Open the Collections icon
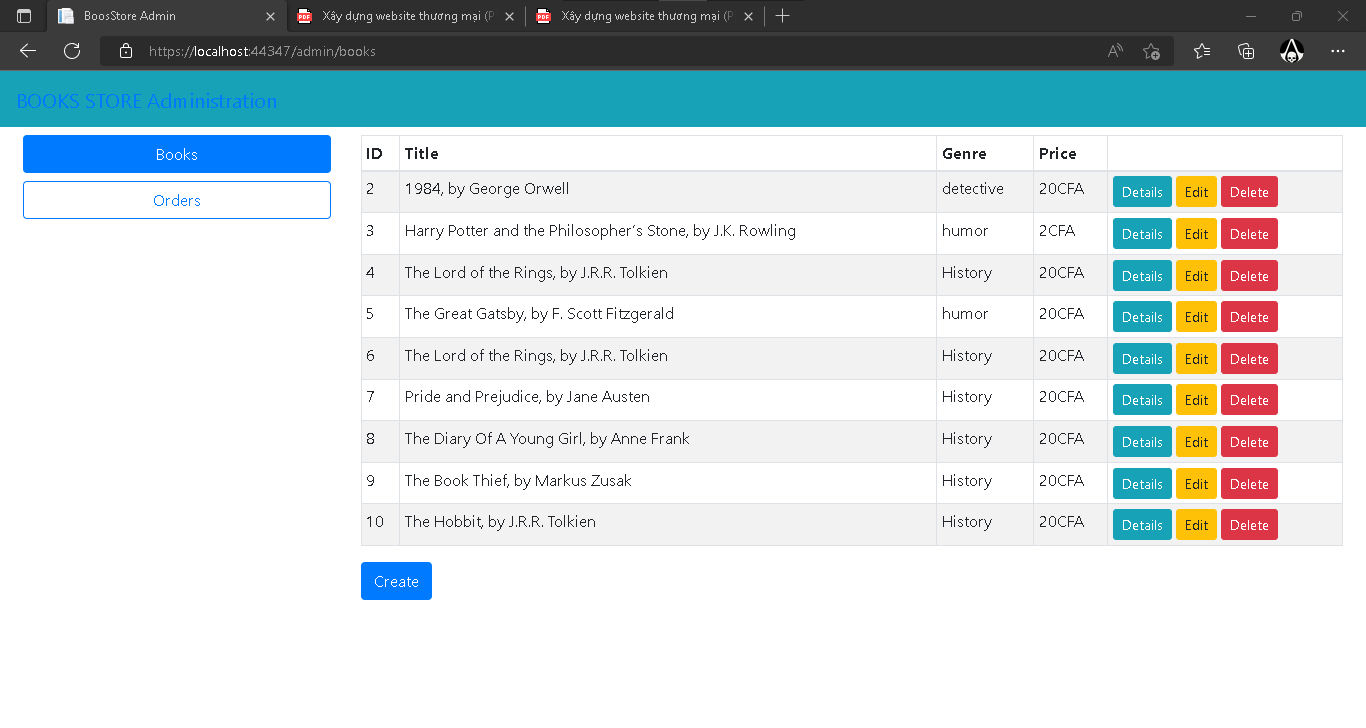This screenshot has width=1366, height=728. click(1246, 51)
